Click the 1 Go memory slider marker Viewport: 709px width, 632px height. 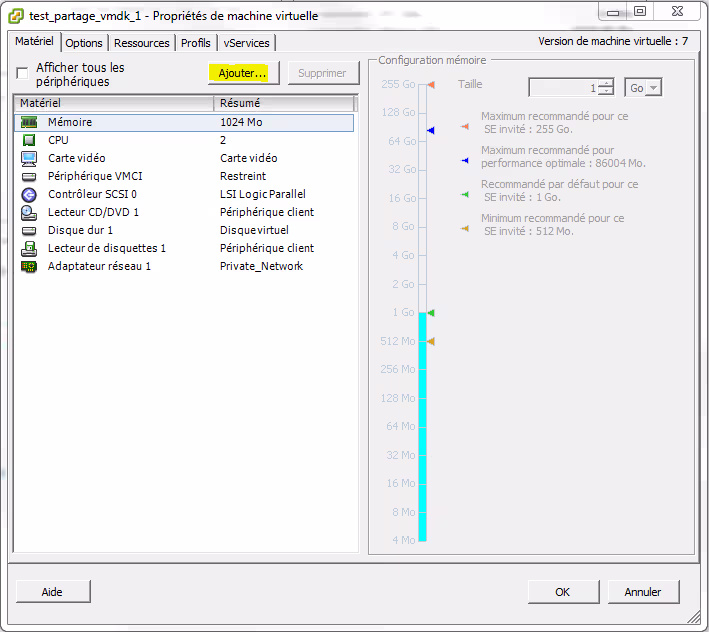pos(430,313)
